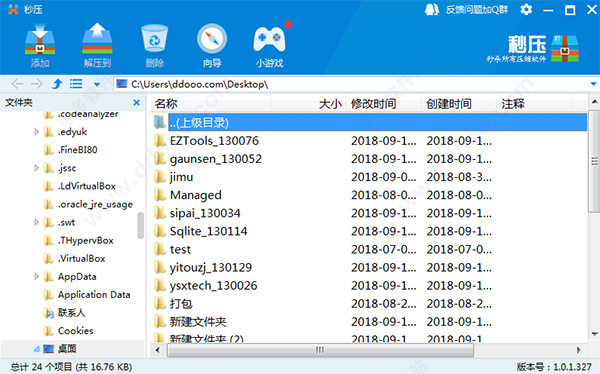Expand the .jssc tree node
Image resolution: width=600 pixels, height=374 pixels.
point(36,168)
